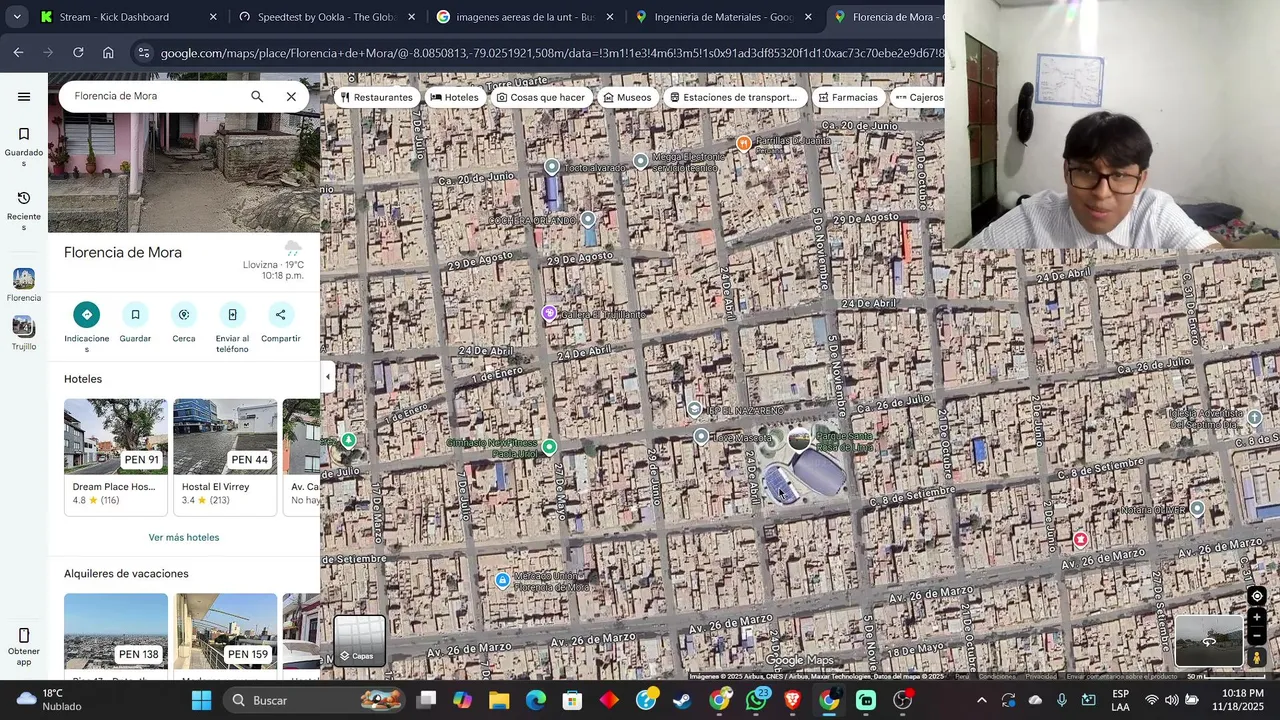Switch to Stream - Kick Dashboard tab
The width and height of the screenshot is (1280, 720).
[x=128, y=17]
